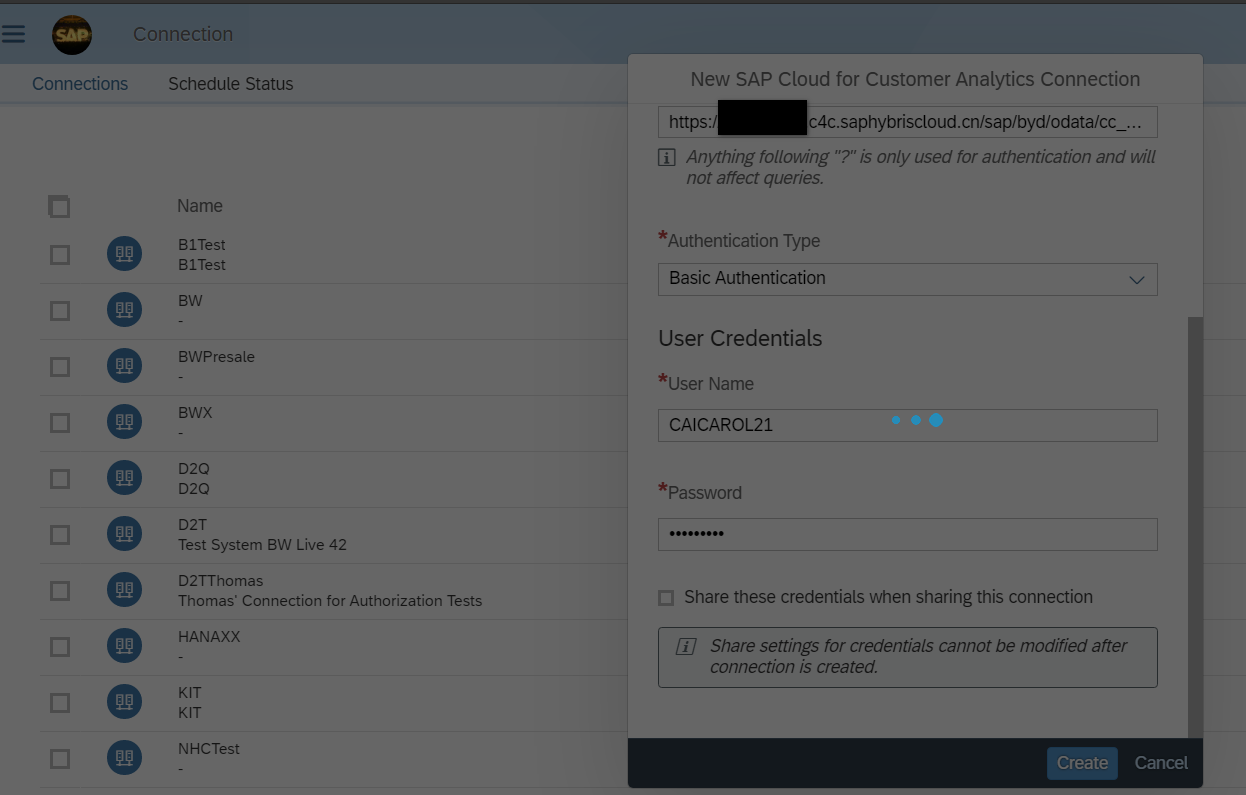The image size is (1246, 795).
Task: Cancel the new connection dialog
Action: click(1161, 763)
